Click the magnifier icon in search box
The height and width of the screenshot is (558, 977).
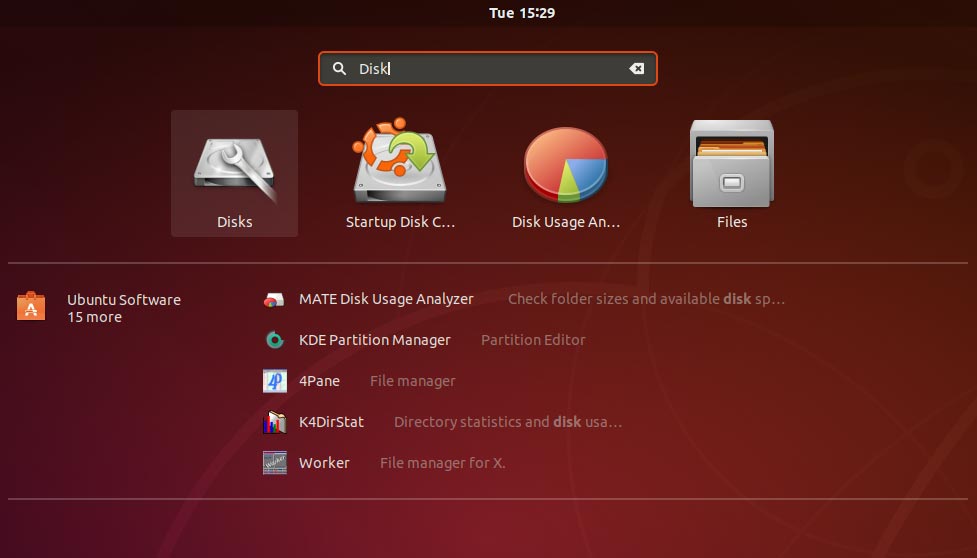tap(339, 69)
